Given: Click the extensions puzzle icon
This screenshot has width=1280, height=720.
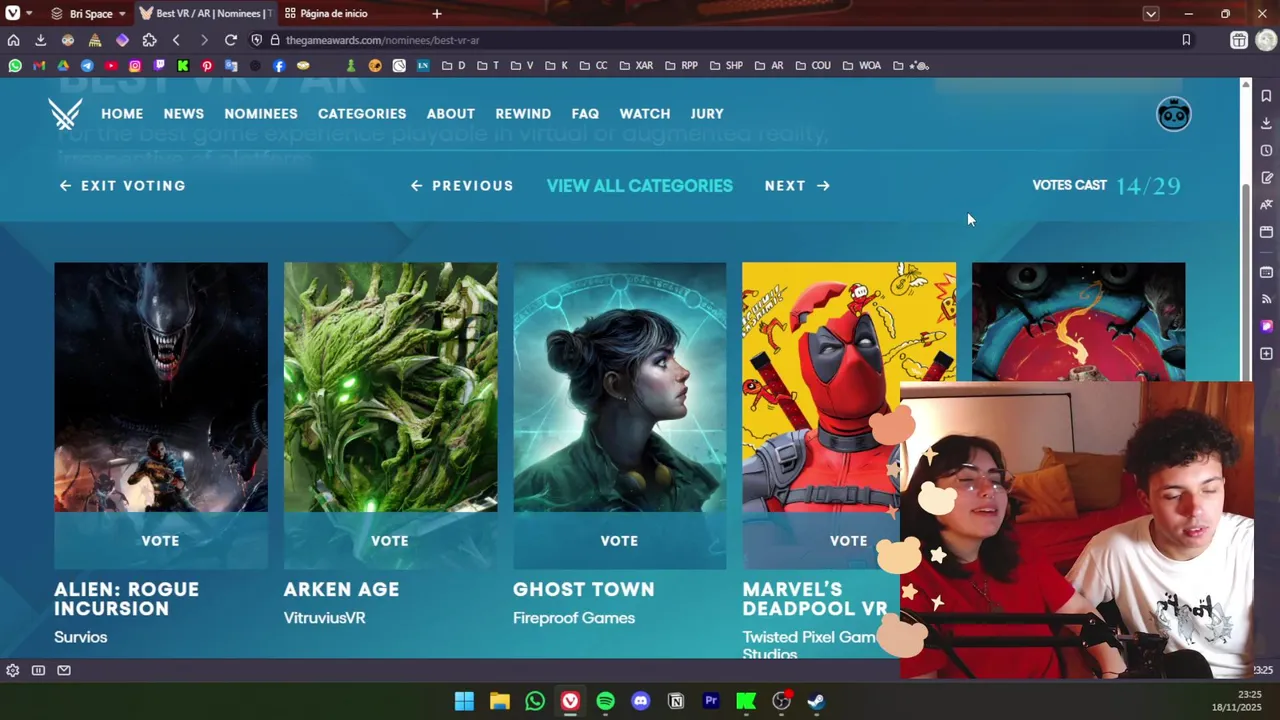Looking at the screenshot, I should (x=149, y=40).
